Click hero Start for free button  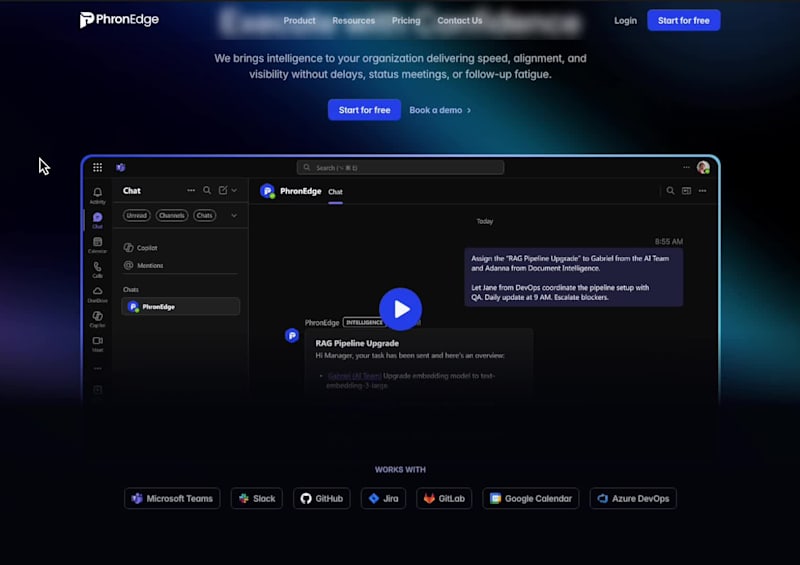(x=364, y=110)
